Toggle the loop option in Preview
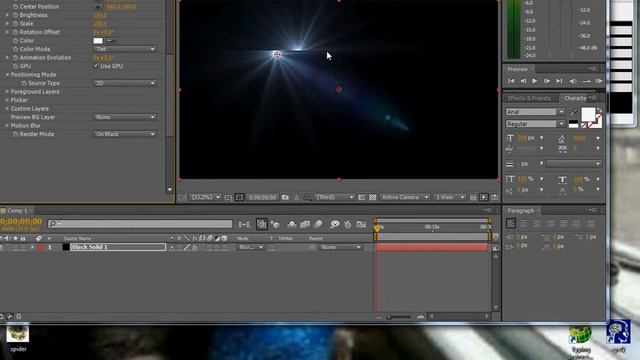Viewport: 640px width, 360px height. (x=586, y=81)
